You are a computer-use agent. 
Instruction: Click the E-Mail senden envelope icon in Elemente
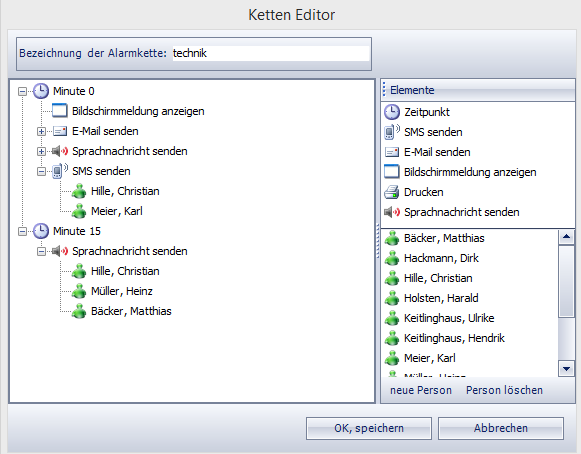[392, 152]
